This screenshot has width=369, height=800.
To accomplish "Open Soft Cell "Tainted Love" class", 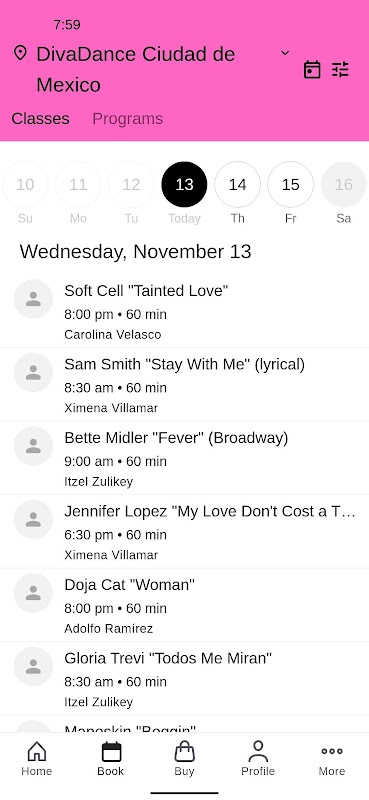I will tap(184, 311).
